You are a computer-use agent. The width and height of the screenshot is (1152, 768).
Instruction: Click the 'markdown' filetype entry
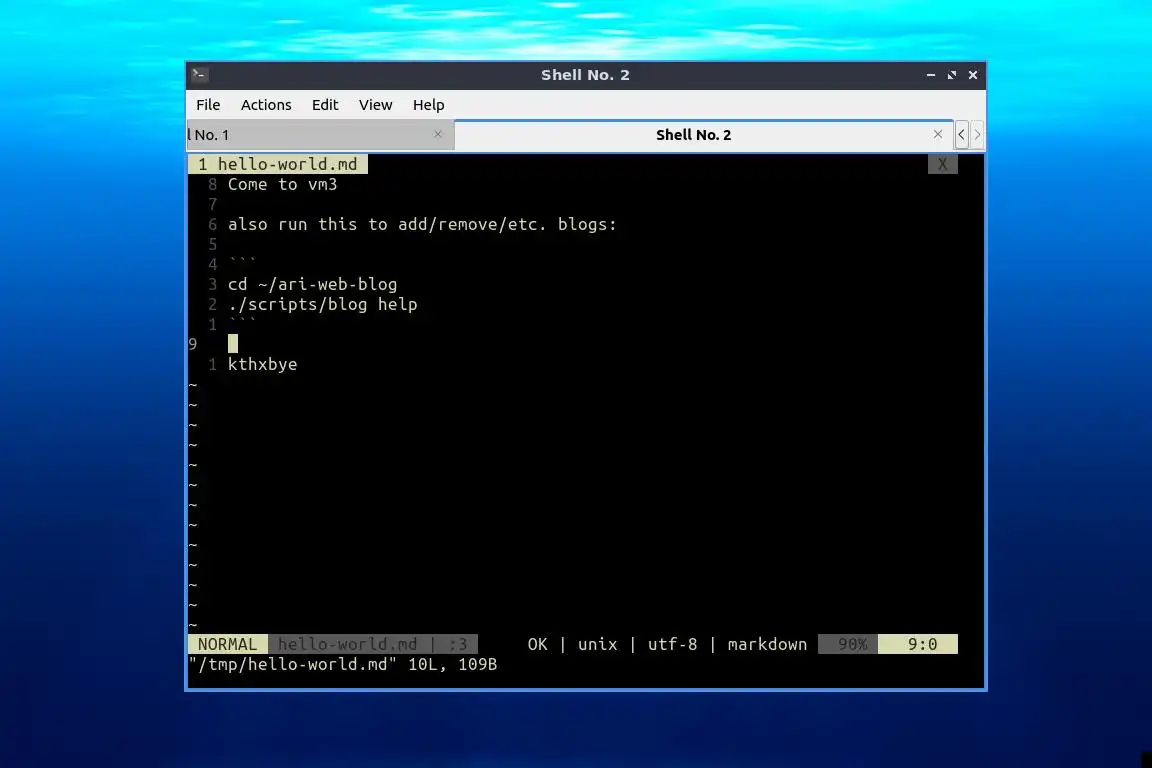767,645
